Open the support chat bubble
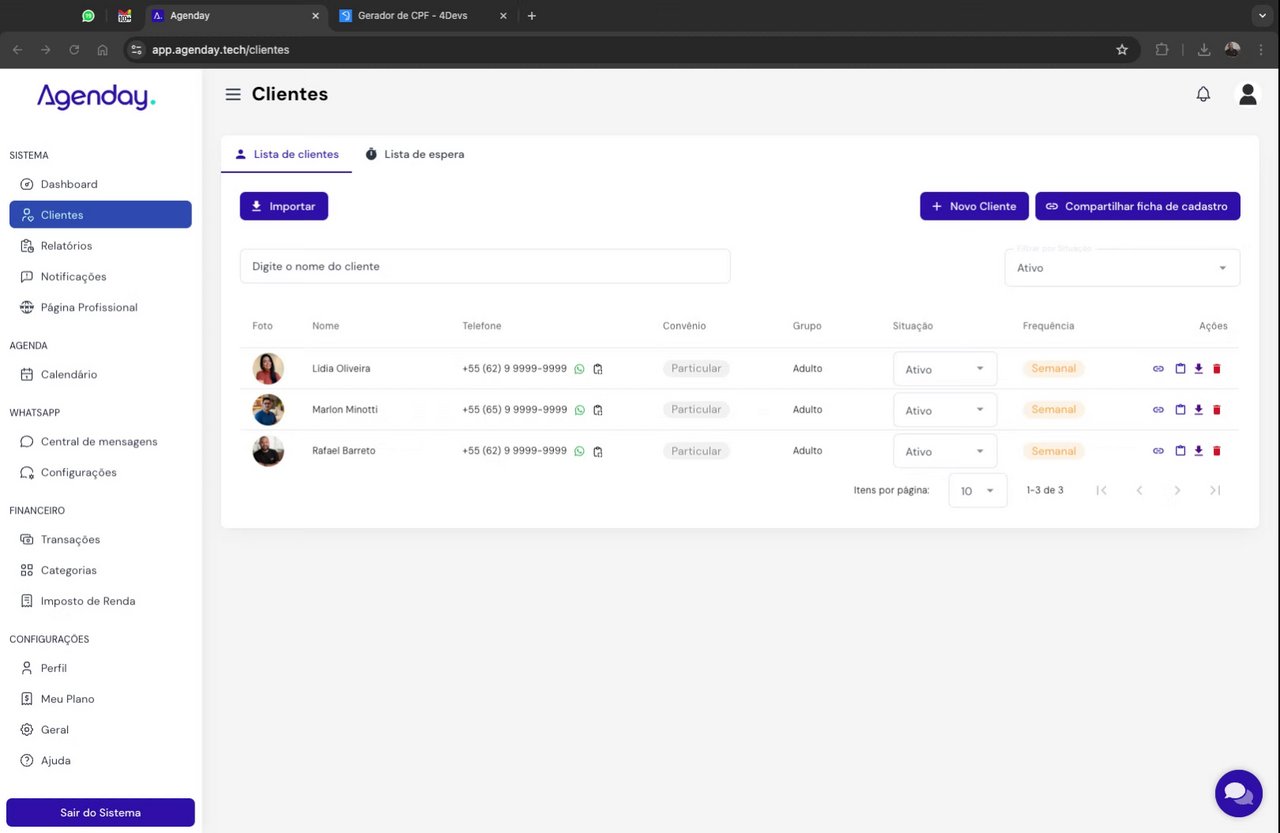The height and width of the screenshot is (833, 1280). (x=1238, y=794)
